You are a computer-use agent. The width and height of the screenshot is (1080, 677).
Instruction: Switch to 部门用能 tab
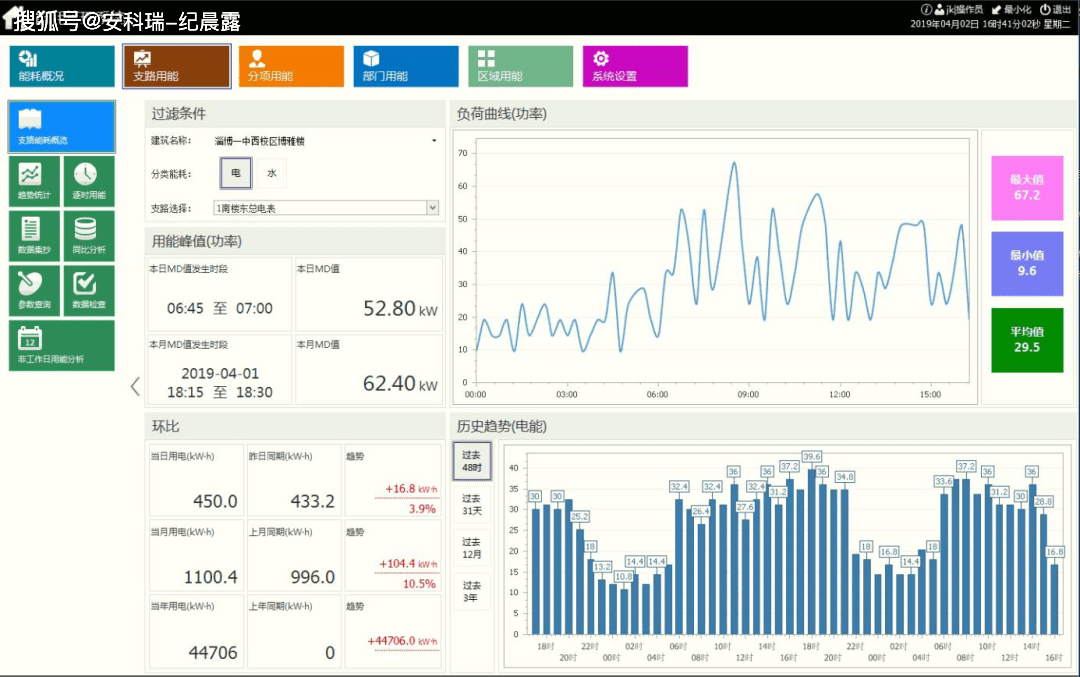click(405, 66)
